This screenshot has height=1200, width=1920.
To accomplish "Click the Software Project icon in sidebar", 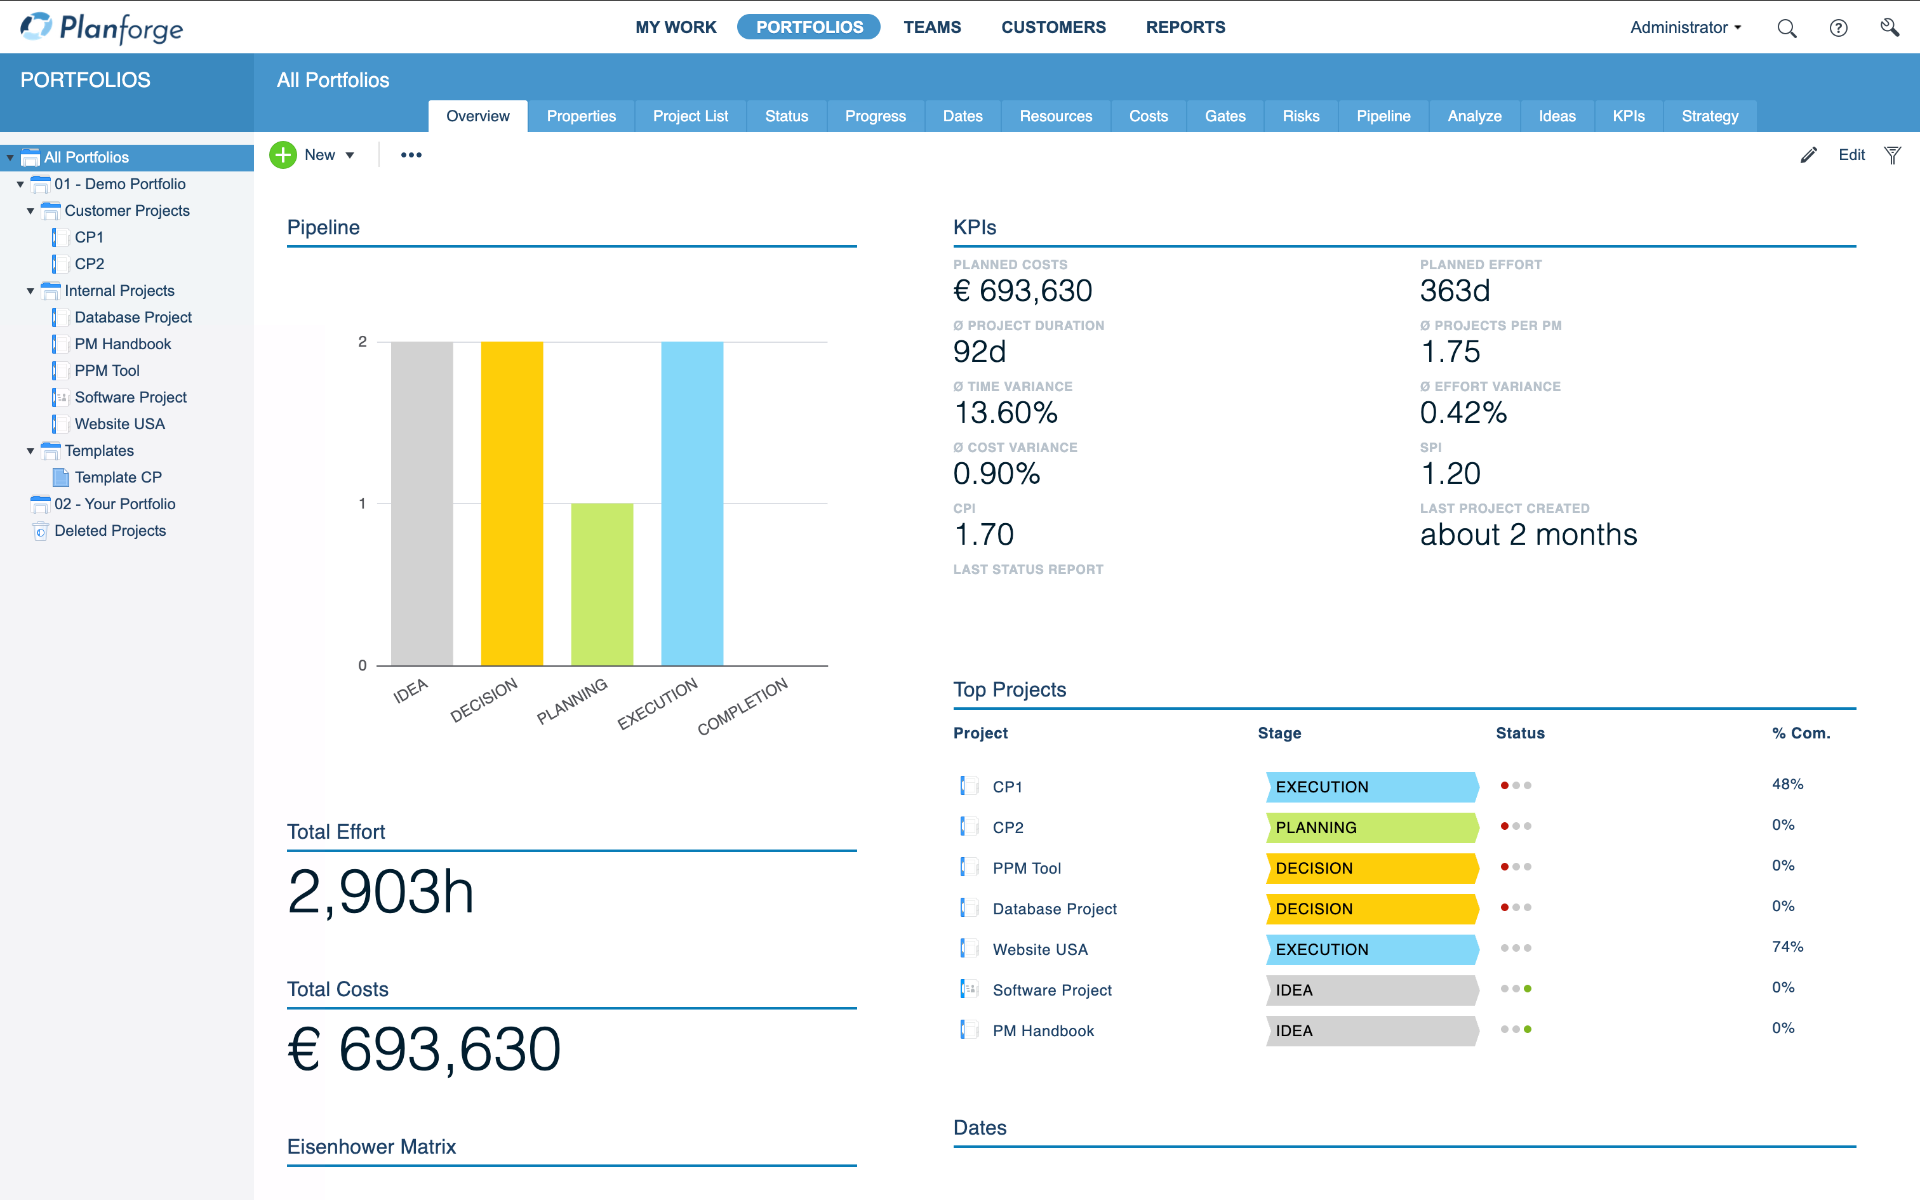I will 60,397.
